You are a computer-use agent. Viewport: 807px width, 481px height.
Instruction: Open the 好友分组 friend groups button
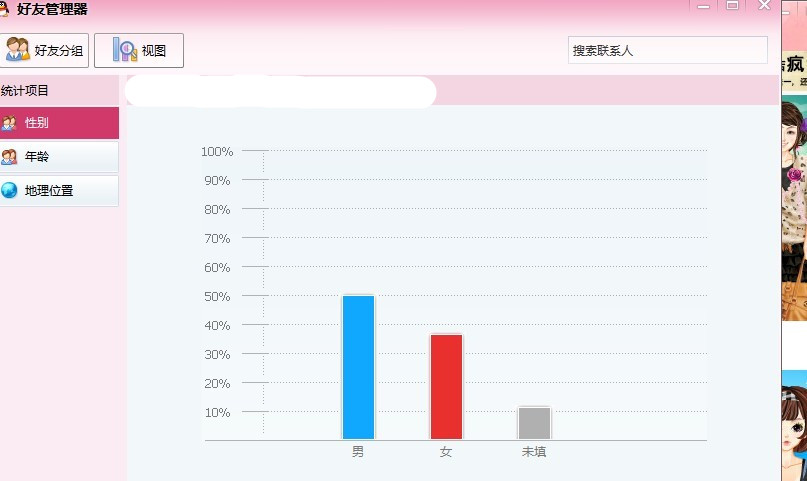(44, 50)
